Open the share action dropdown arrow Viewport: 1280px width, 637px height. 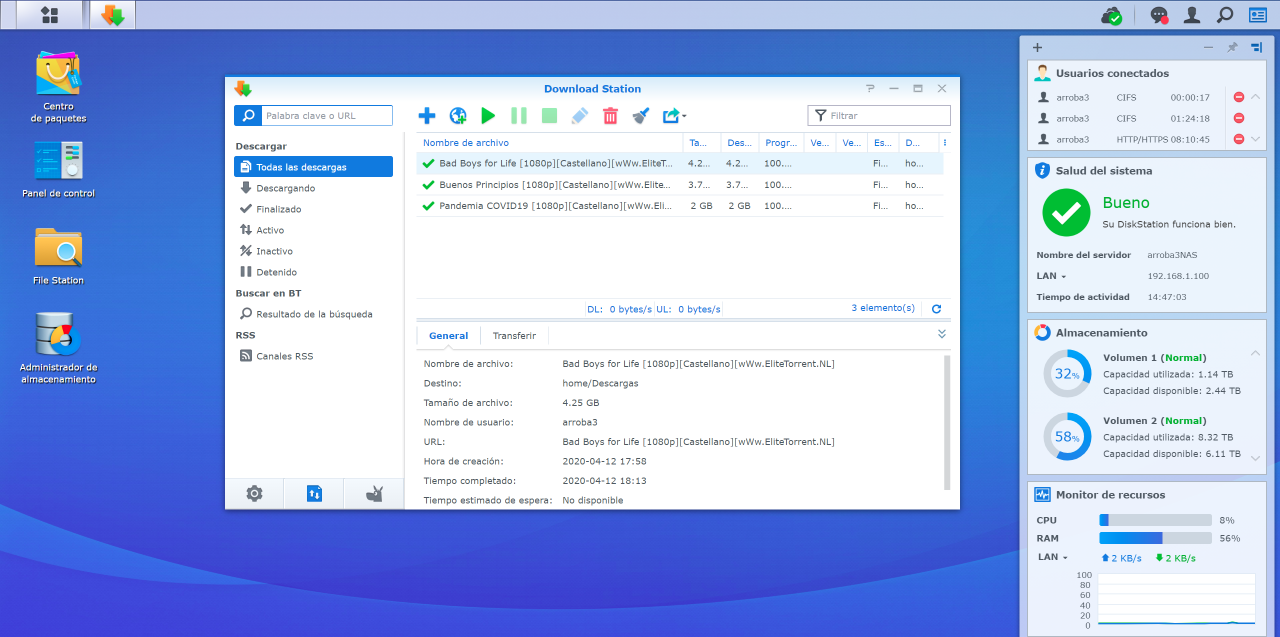coord(684,116)
